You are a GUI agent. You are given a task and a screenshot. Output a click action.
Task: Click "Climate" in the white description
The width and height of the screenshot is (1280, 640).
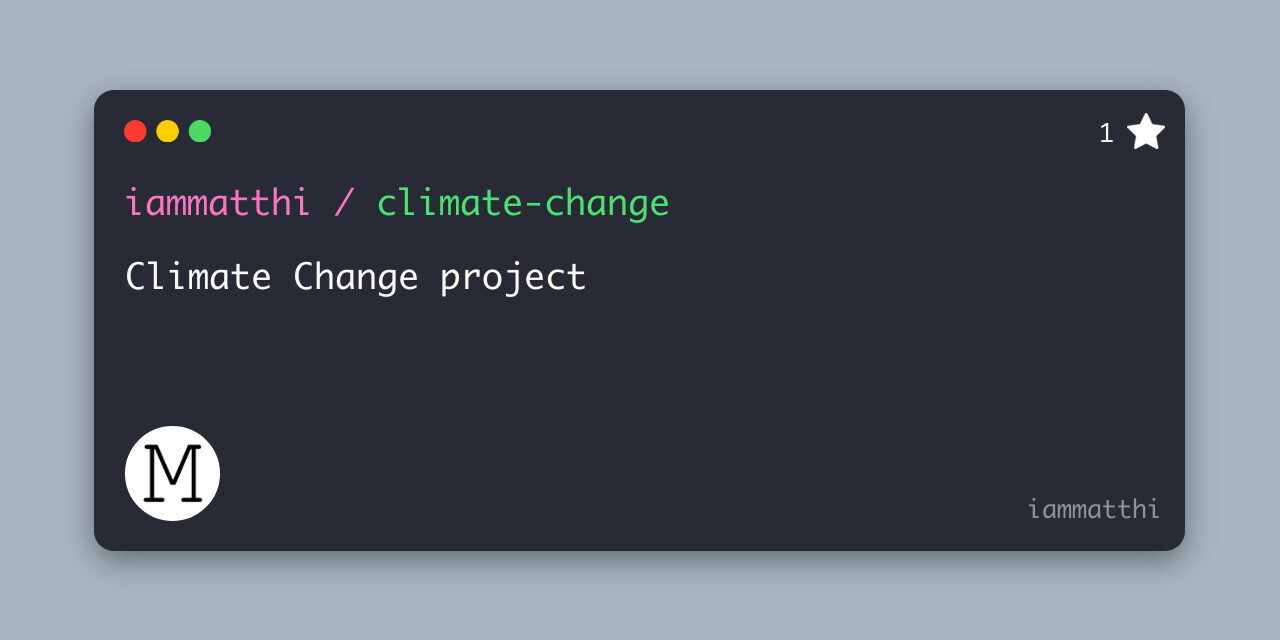click(198, 277)
